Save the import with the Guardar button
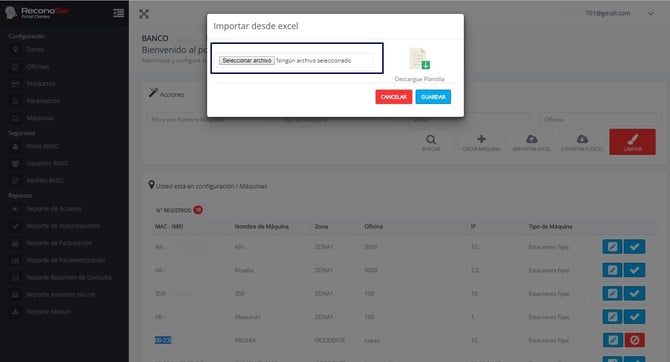The height and width of the screenshot is (362, 670). click(x=433, y=97)
